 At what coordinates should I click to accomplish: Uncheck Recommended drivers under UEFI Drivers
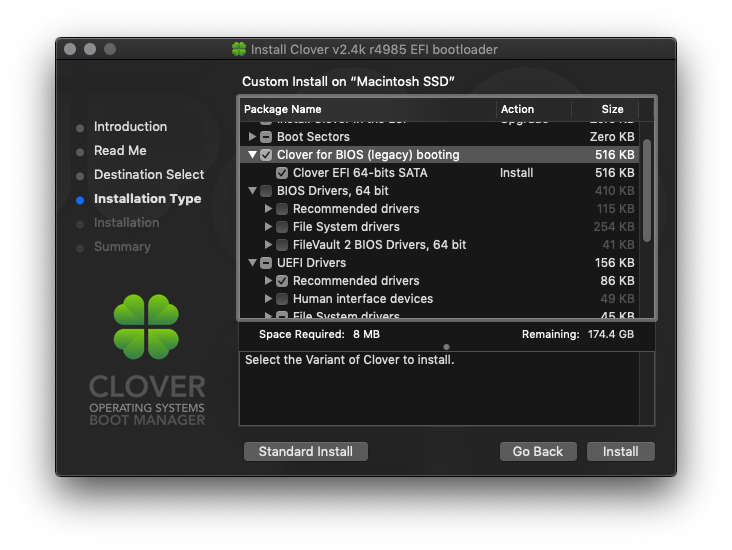(x=282, y=281)
